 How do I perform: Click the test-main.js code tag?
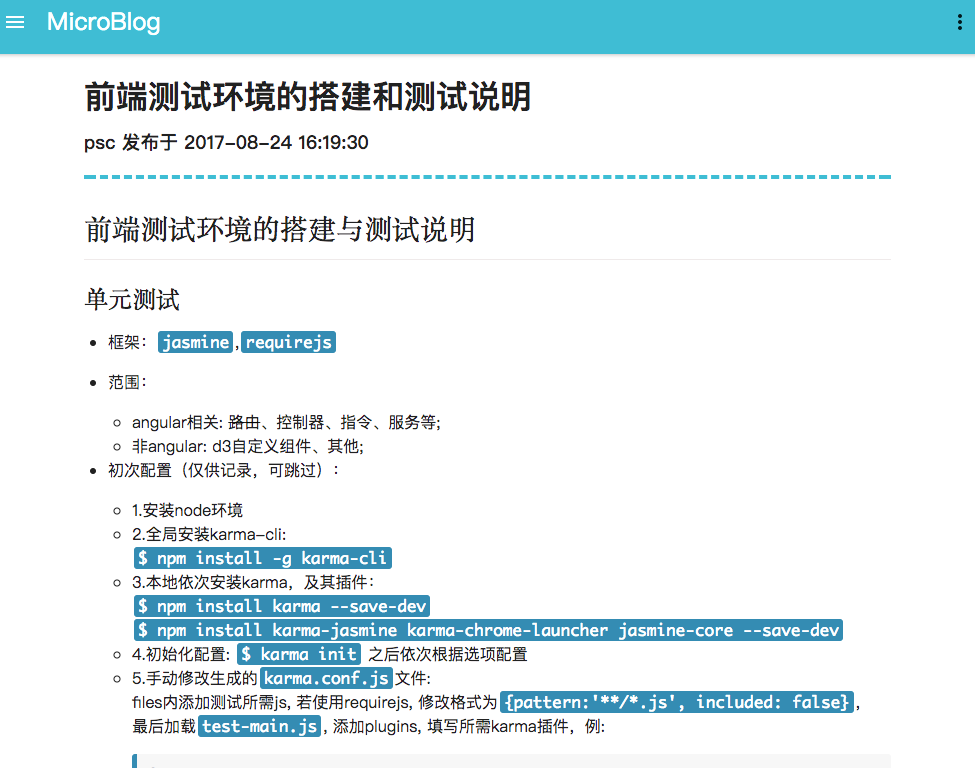pyautogui.click(x=259, y=726)
